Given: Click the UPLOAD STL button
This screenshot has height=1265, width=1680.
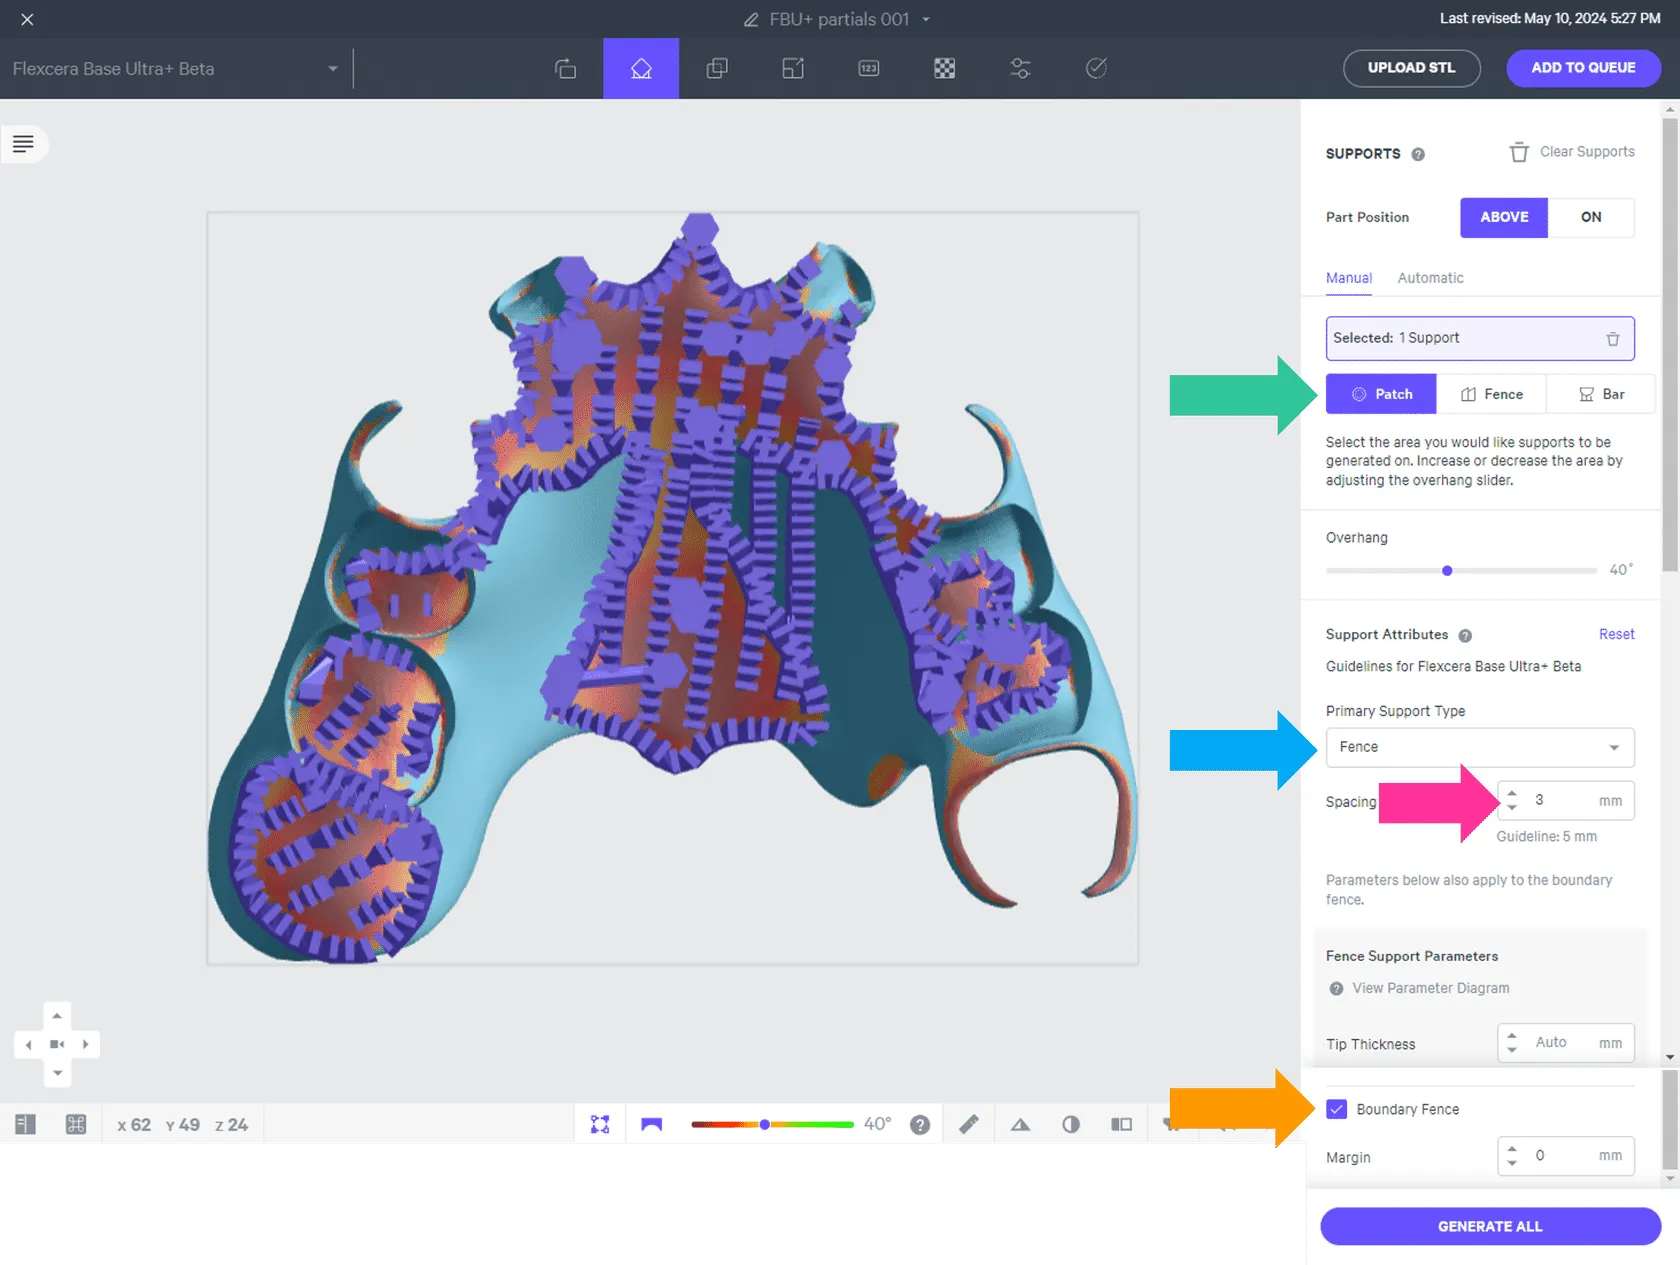Looking at the screenshot, I should pyautogui.click(x=1411, y=68).
